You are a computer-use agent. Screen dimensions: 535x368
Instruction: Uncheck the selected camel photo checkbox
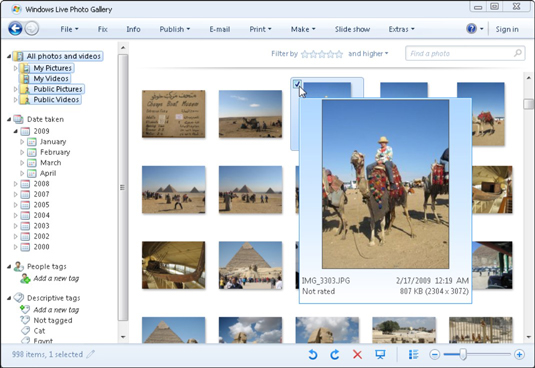tap(297, 84)
